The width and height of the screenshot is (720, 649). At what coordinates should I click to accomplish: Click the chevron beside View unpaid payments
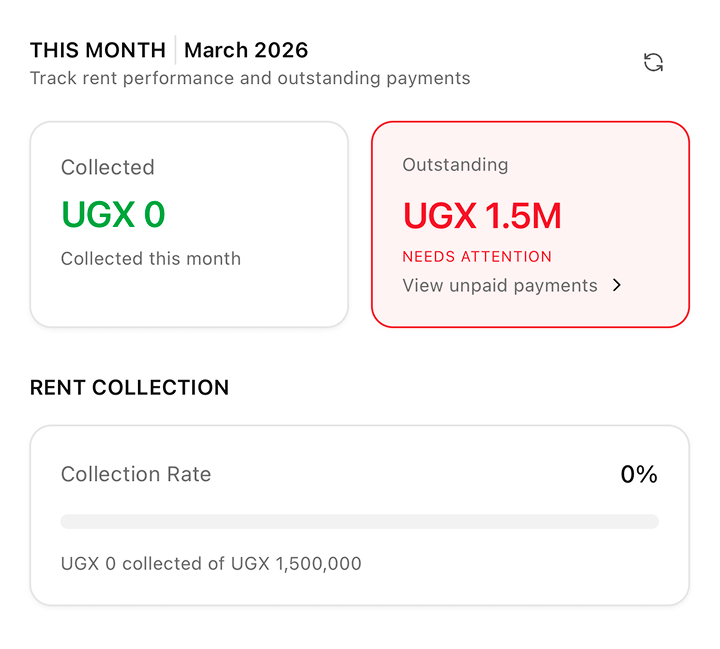pyautogui.click(x=617, y=285)
